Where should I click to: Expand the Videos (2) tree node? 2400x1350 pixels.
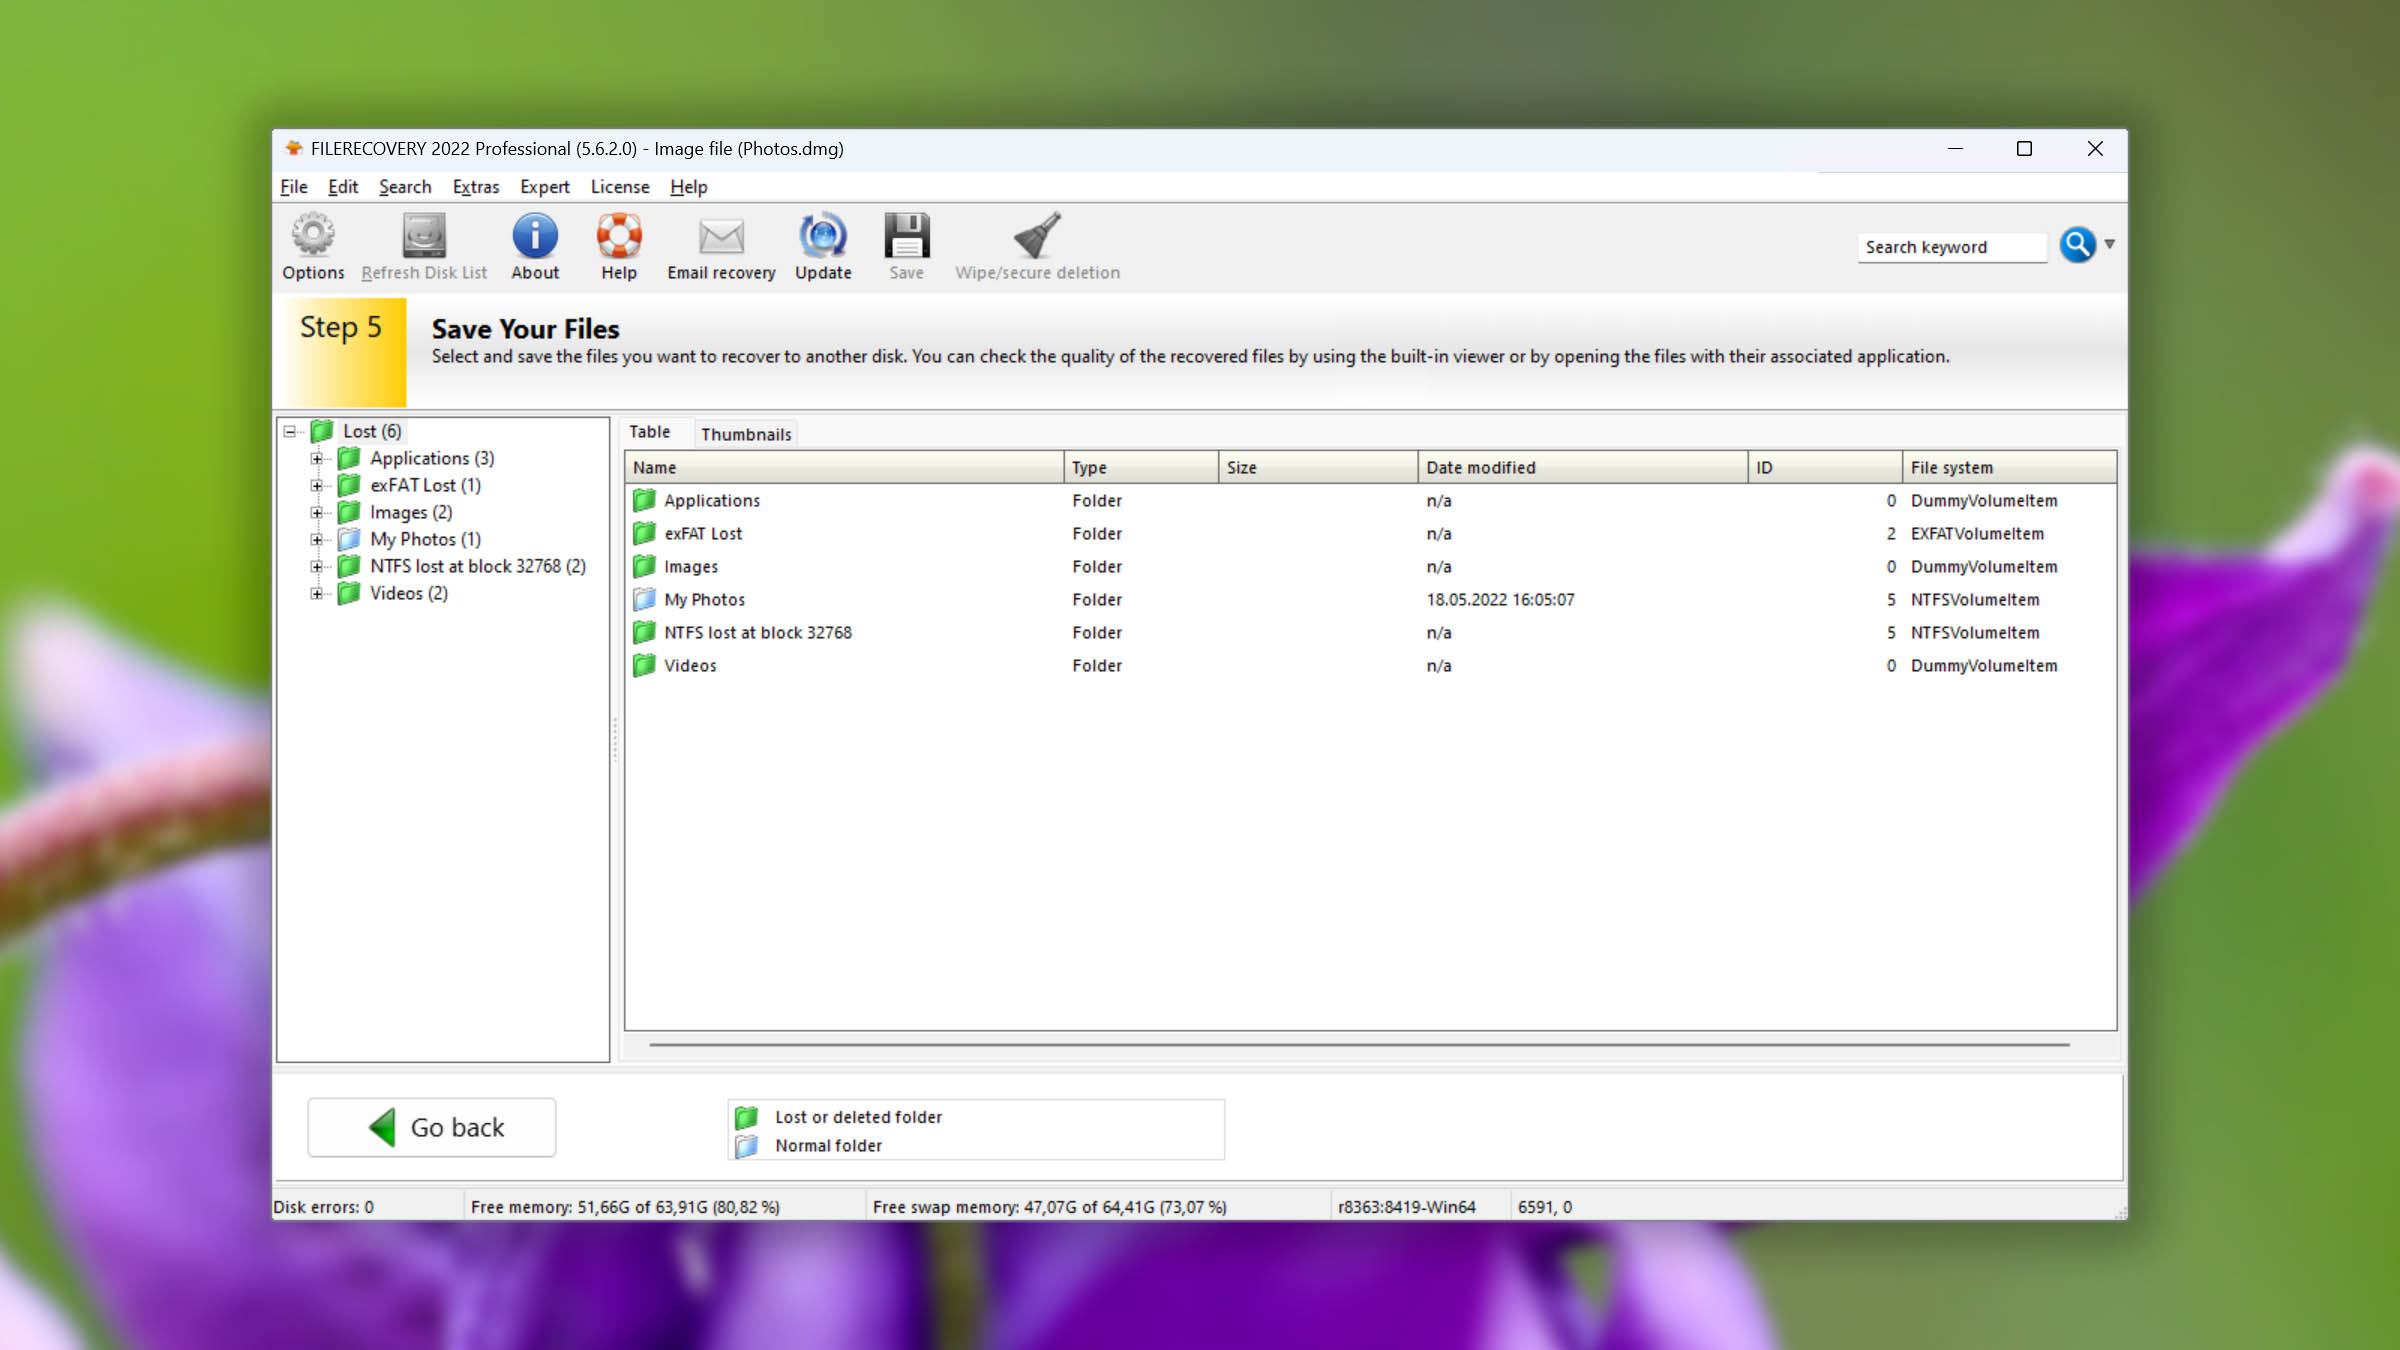click(317, 594)
